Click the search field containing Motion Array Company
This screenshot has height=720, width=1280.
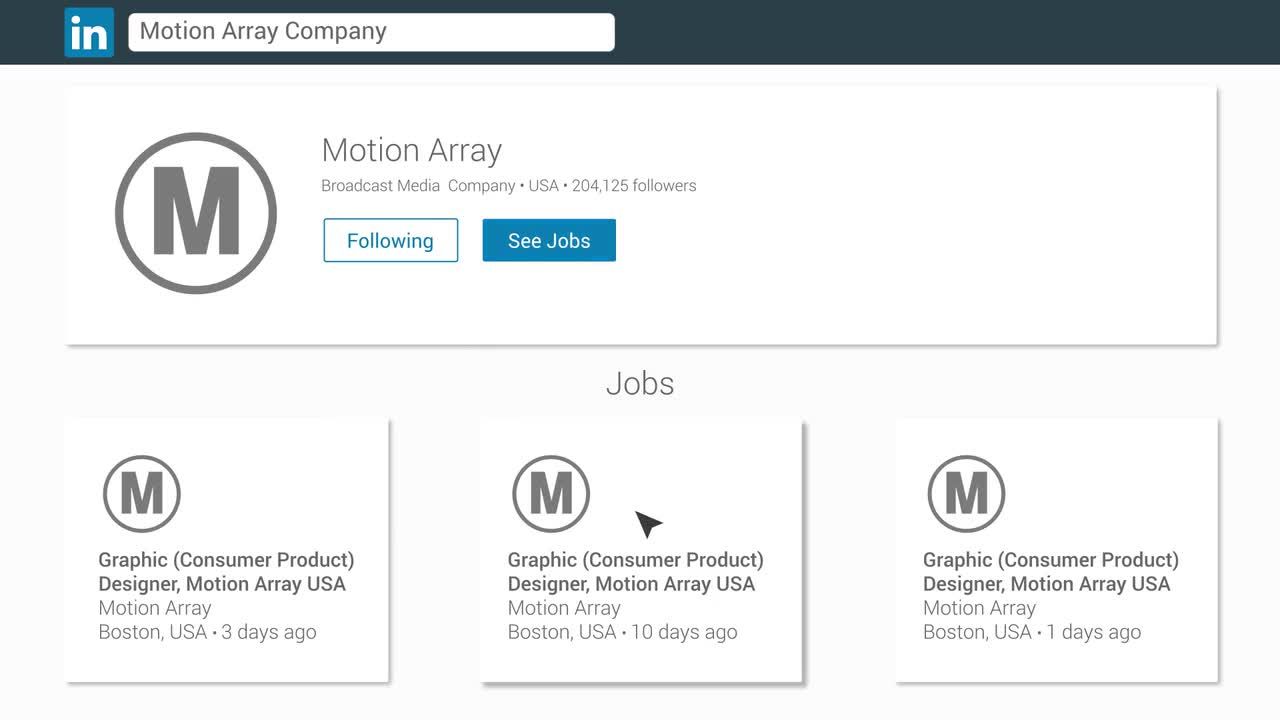click(370, 32)
